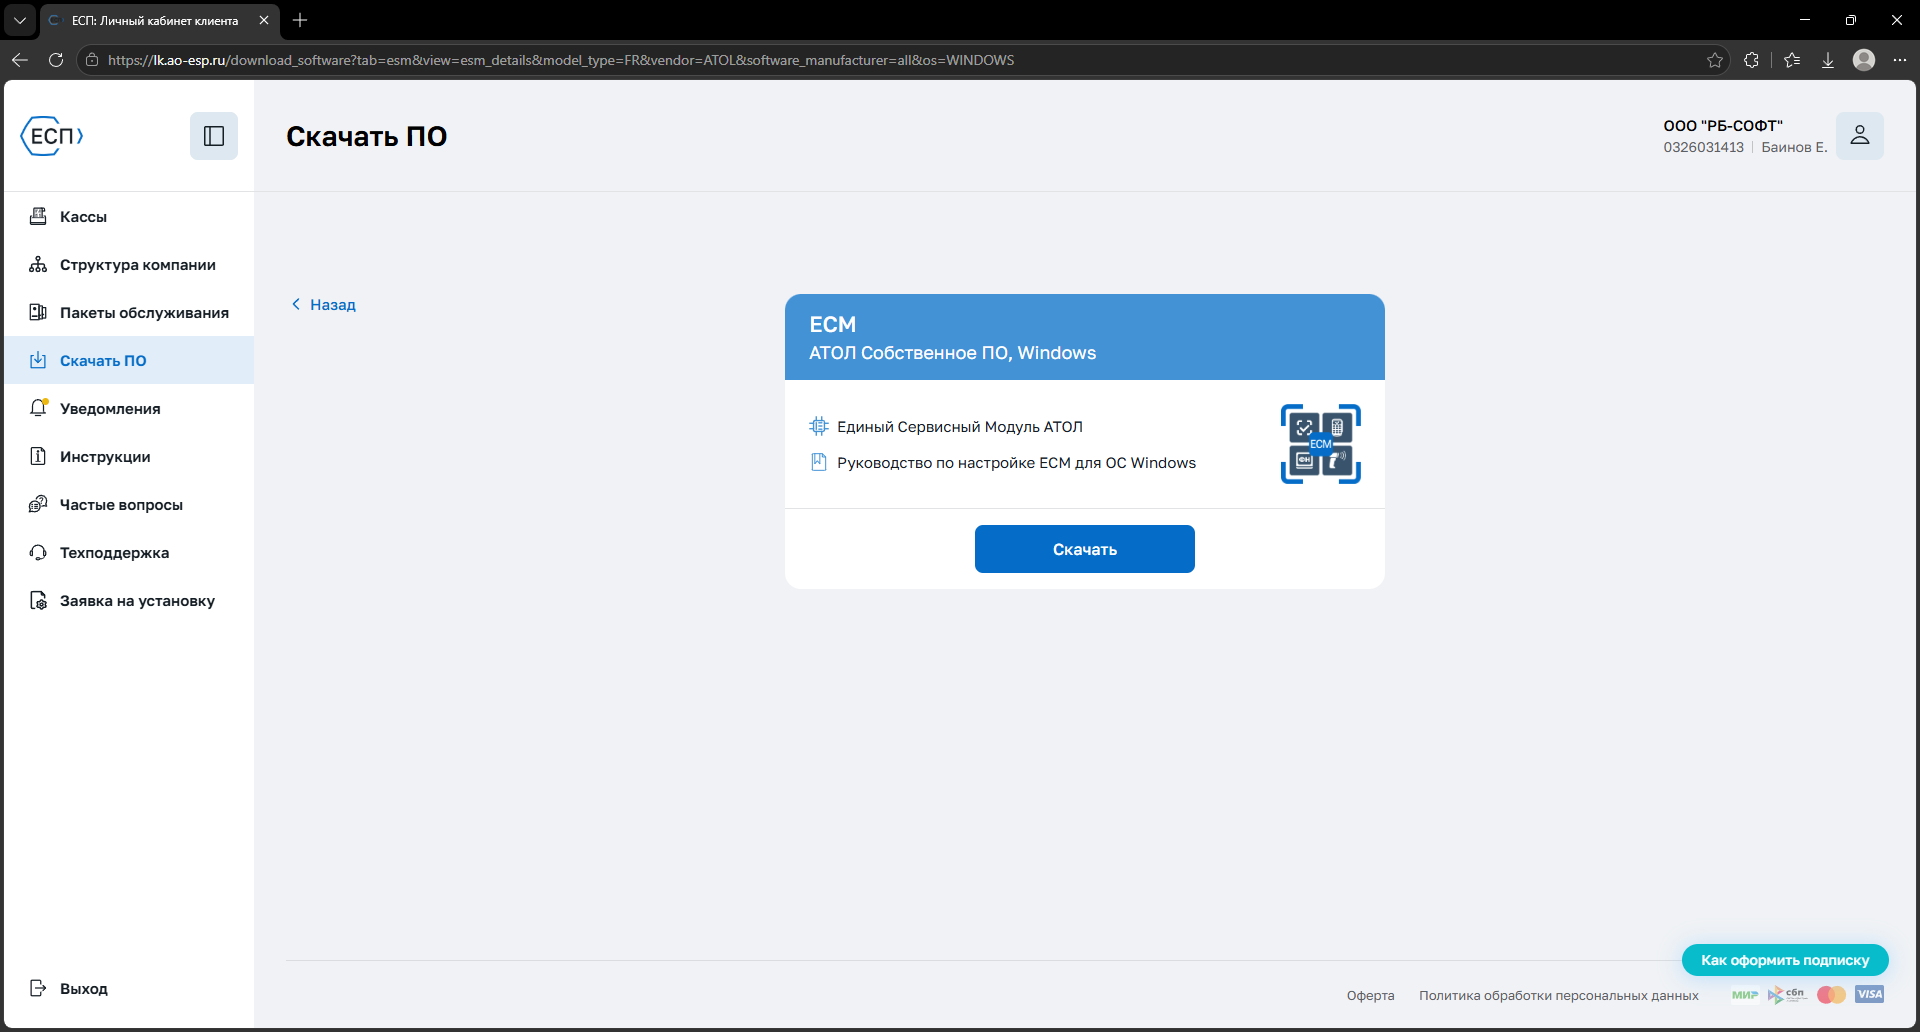Click the Скачать button
This screenshot has width=1920, height=1032.
click(1085, 549)
